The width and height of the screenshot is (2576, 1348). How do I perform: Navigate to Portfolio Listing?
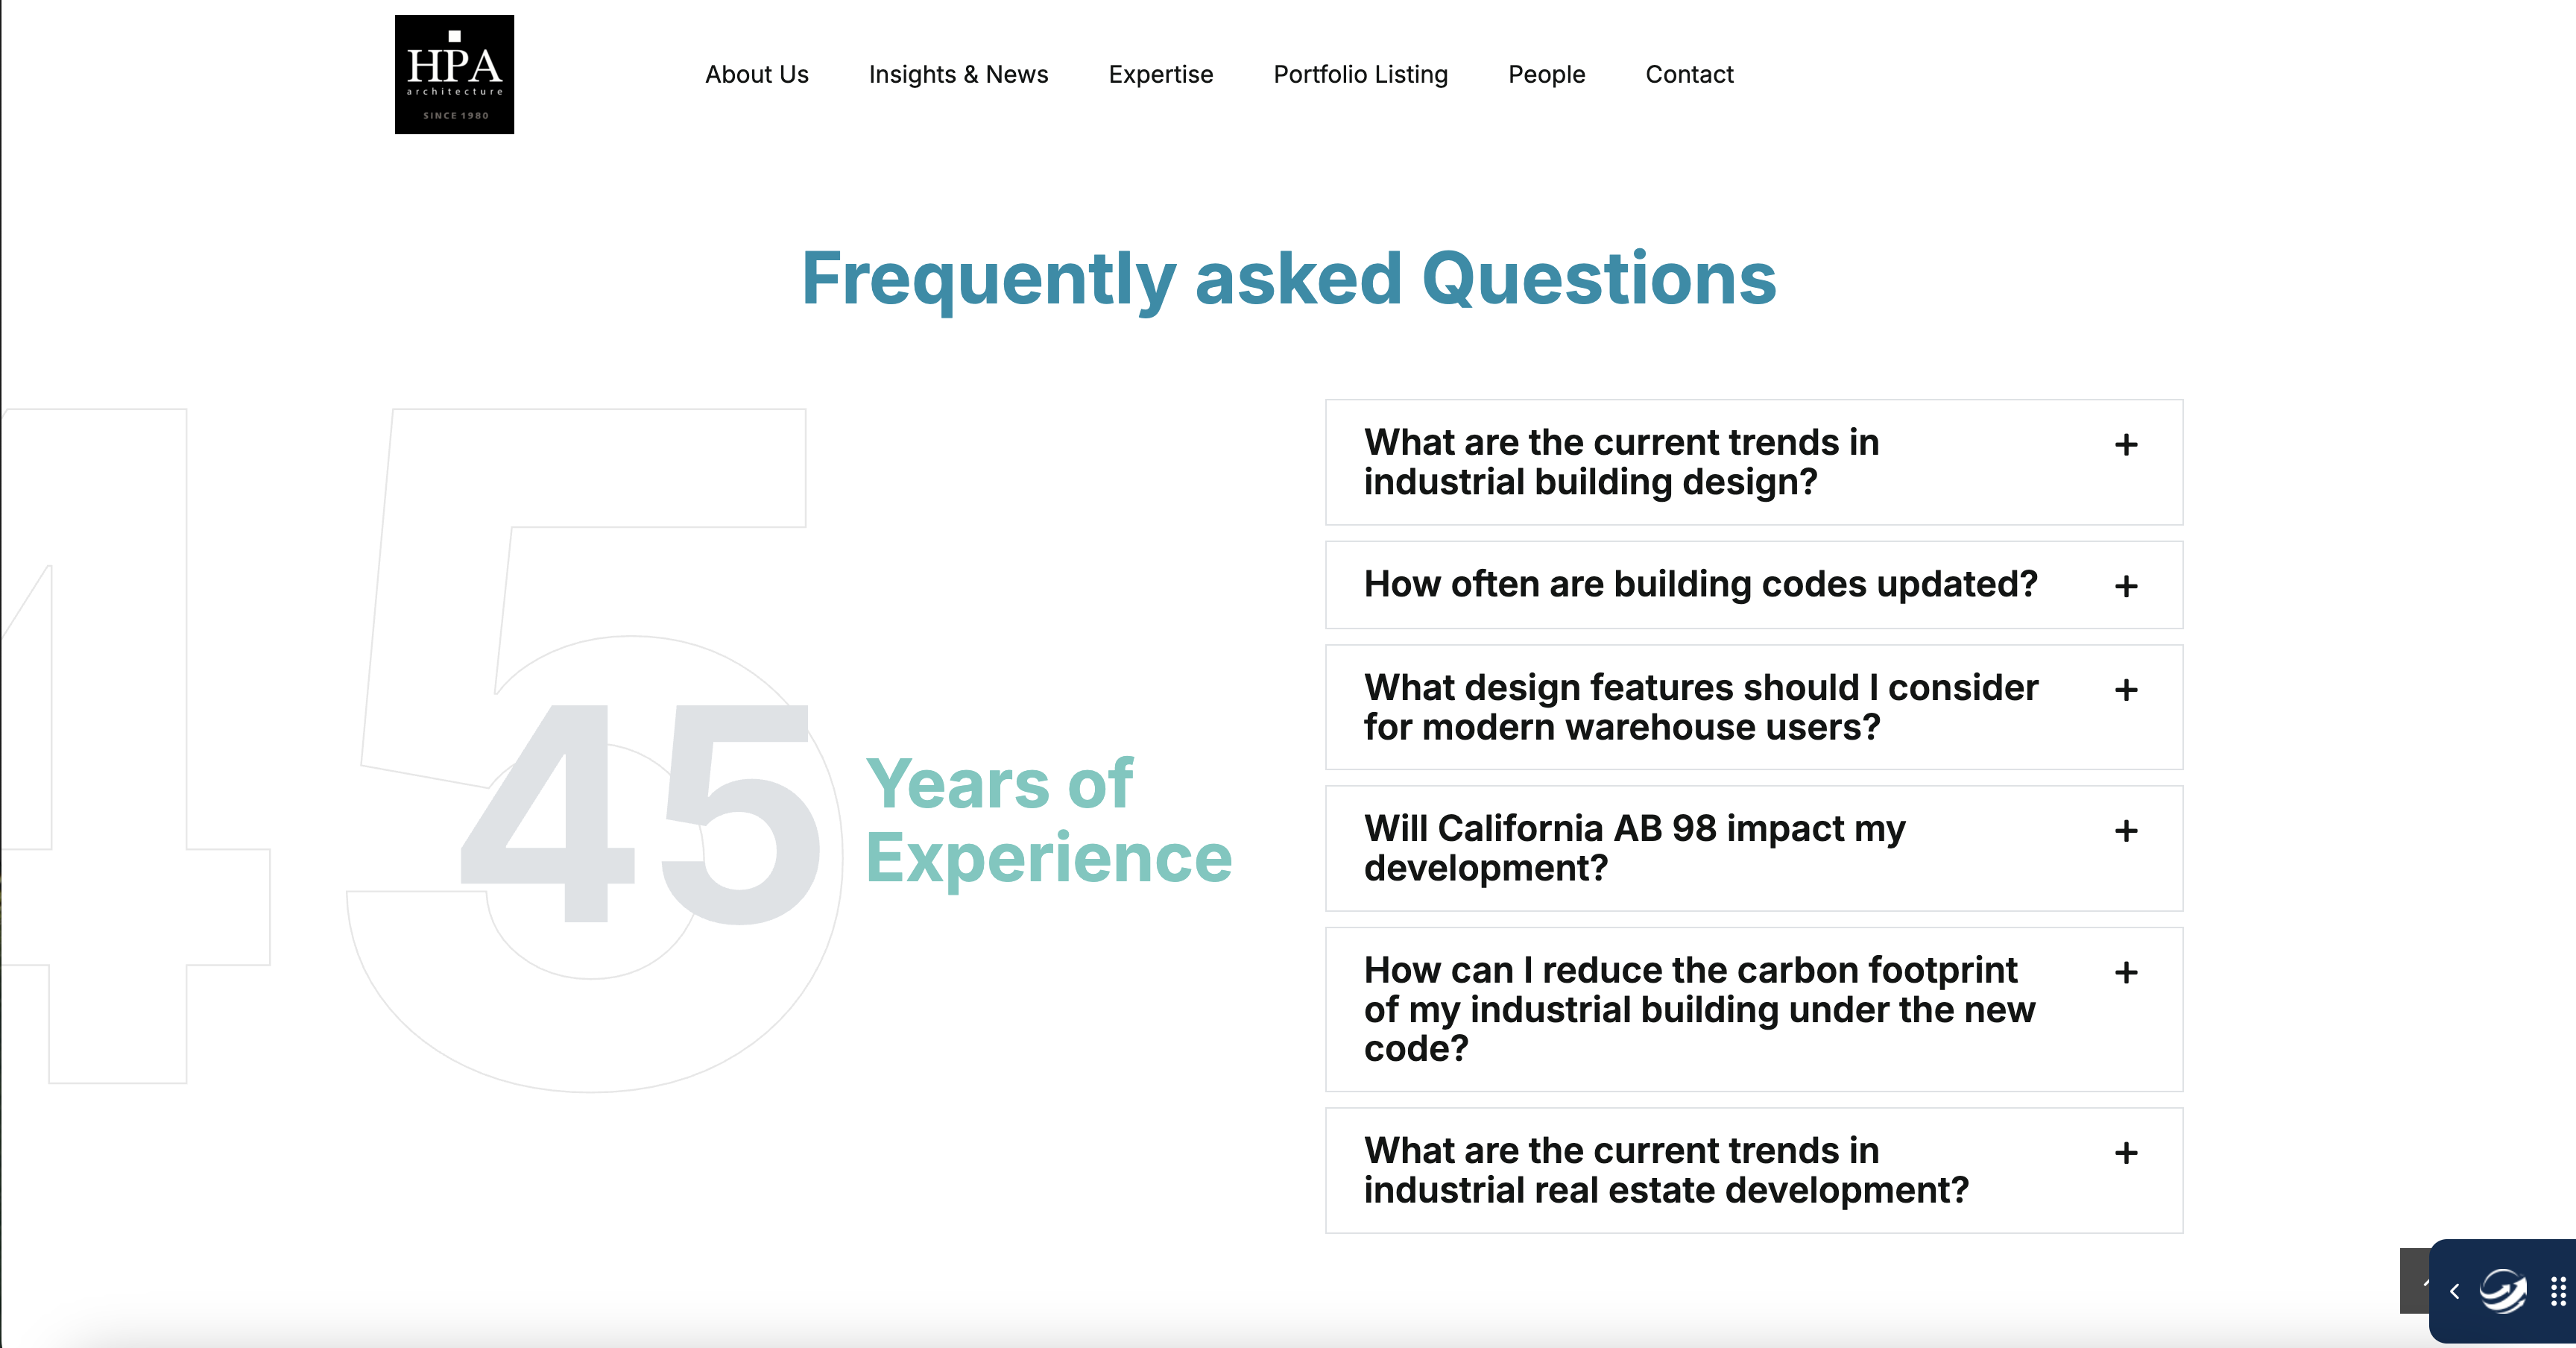(1360, 75)
